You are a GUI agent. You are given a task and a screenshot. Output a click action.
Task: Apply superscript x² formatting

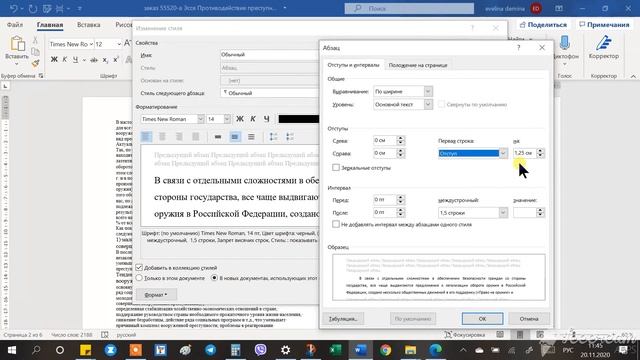coord(116,60)
